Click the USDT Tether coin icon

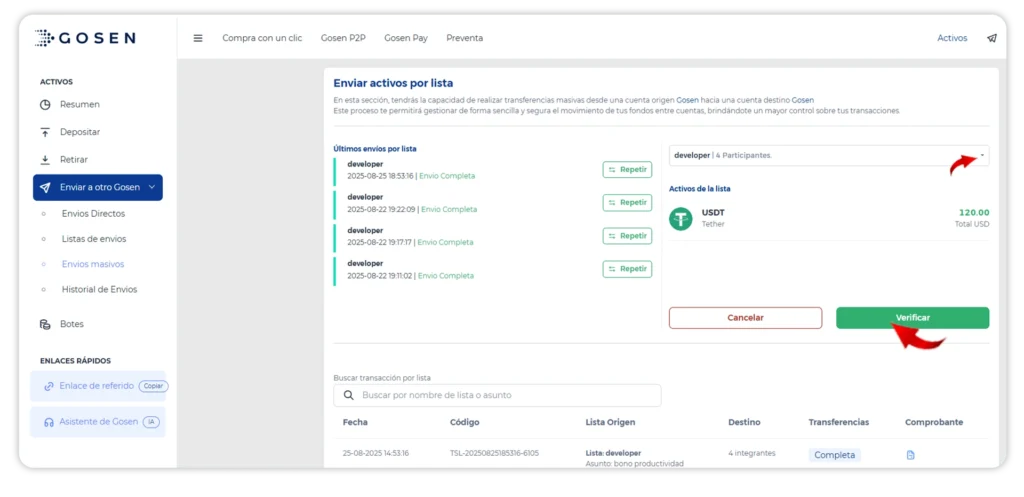coord(681,218)
